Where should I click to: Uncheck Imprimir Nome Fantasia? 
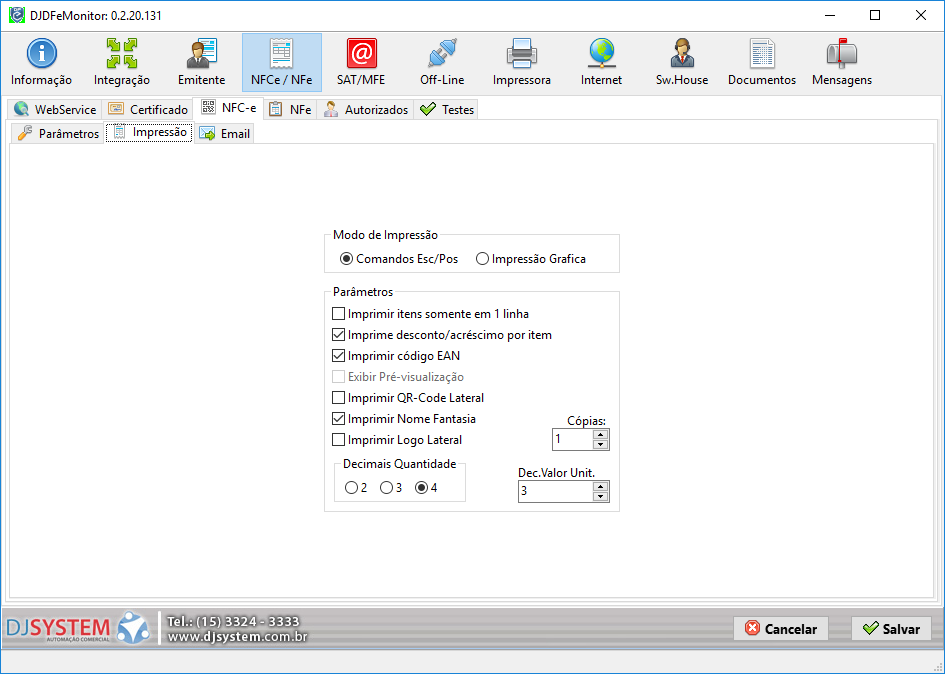point(404,418)
